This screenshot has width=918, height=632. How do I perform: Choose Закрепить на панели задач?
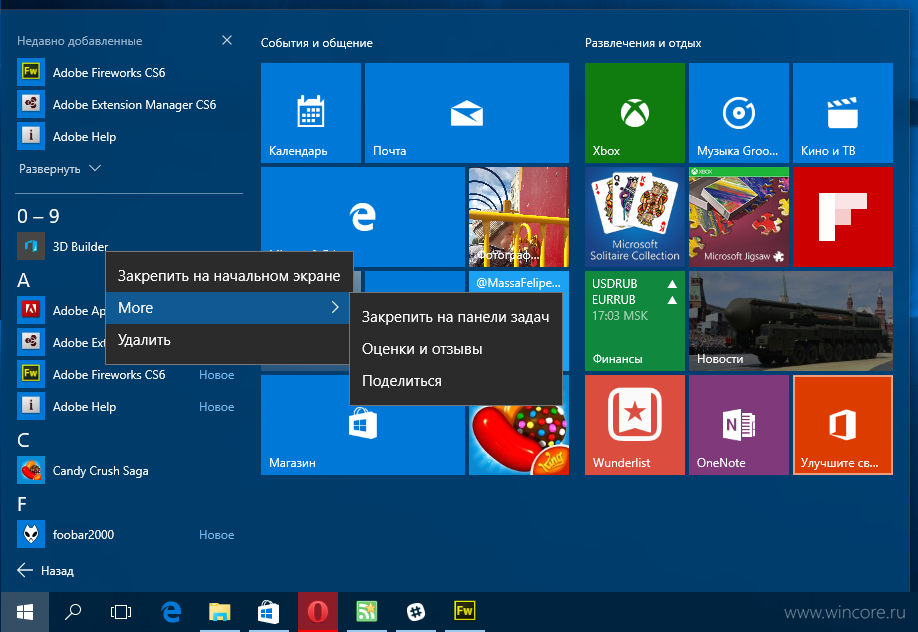[455, 317]
